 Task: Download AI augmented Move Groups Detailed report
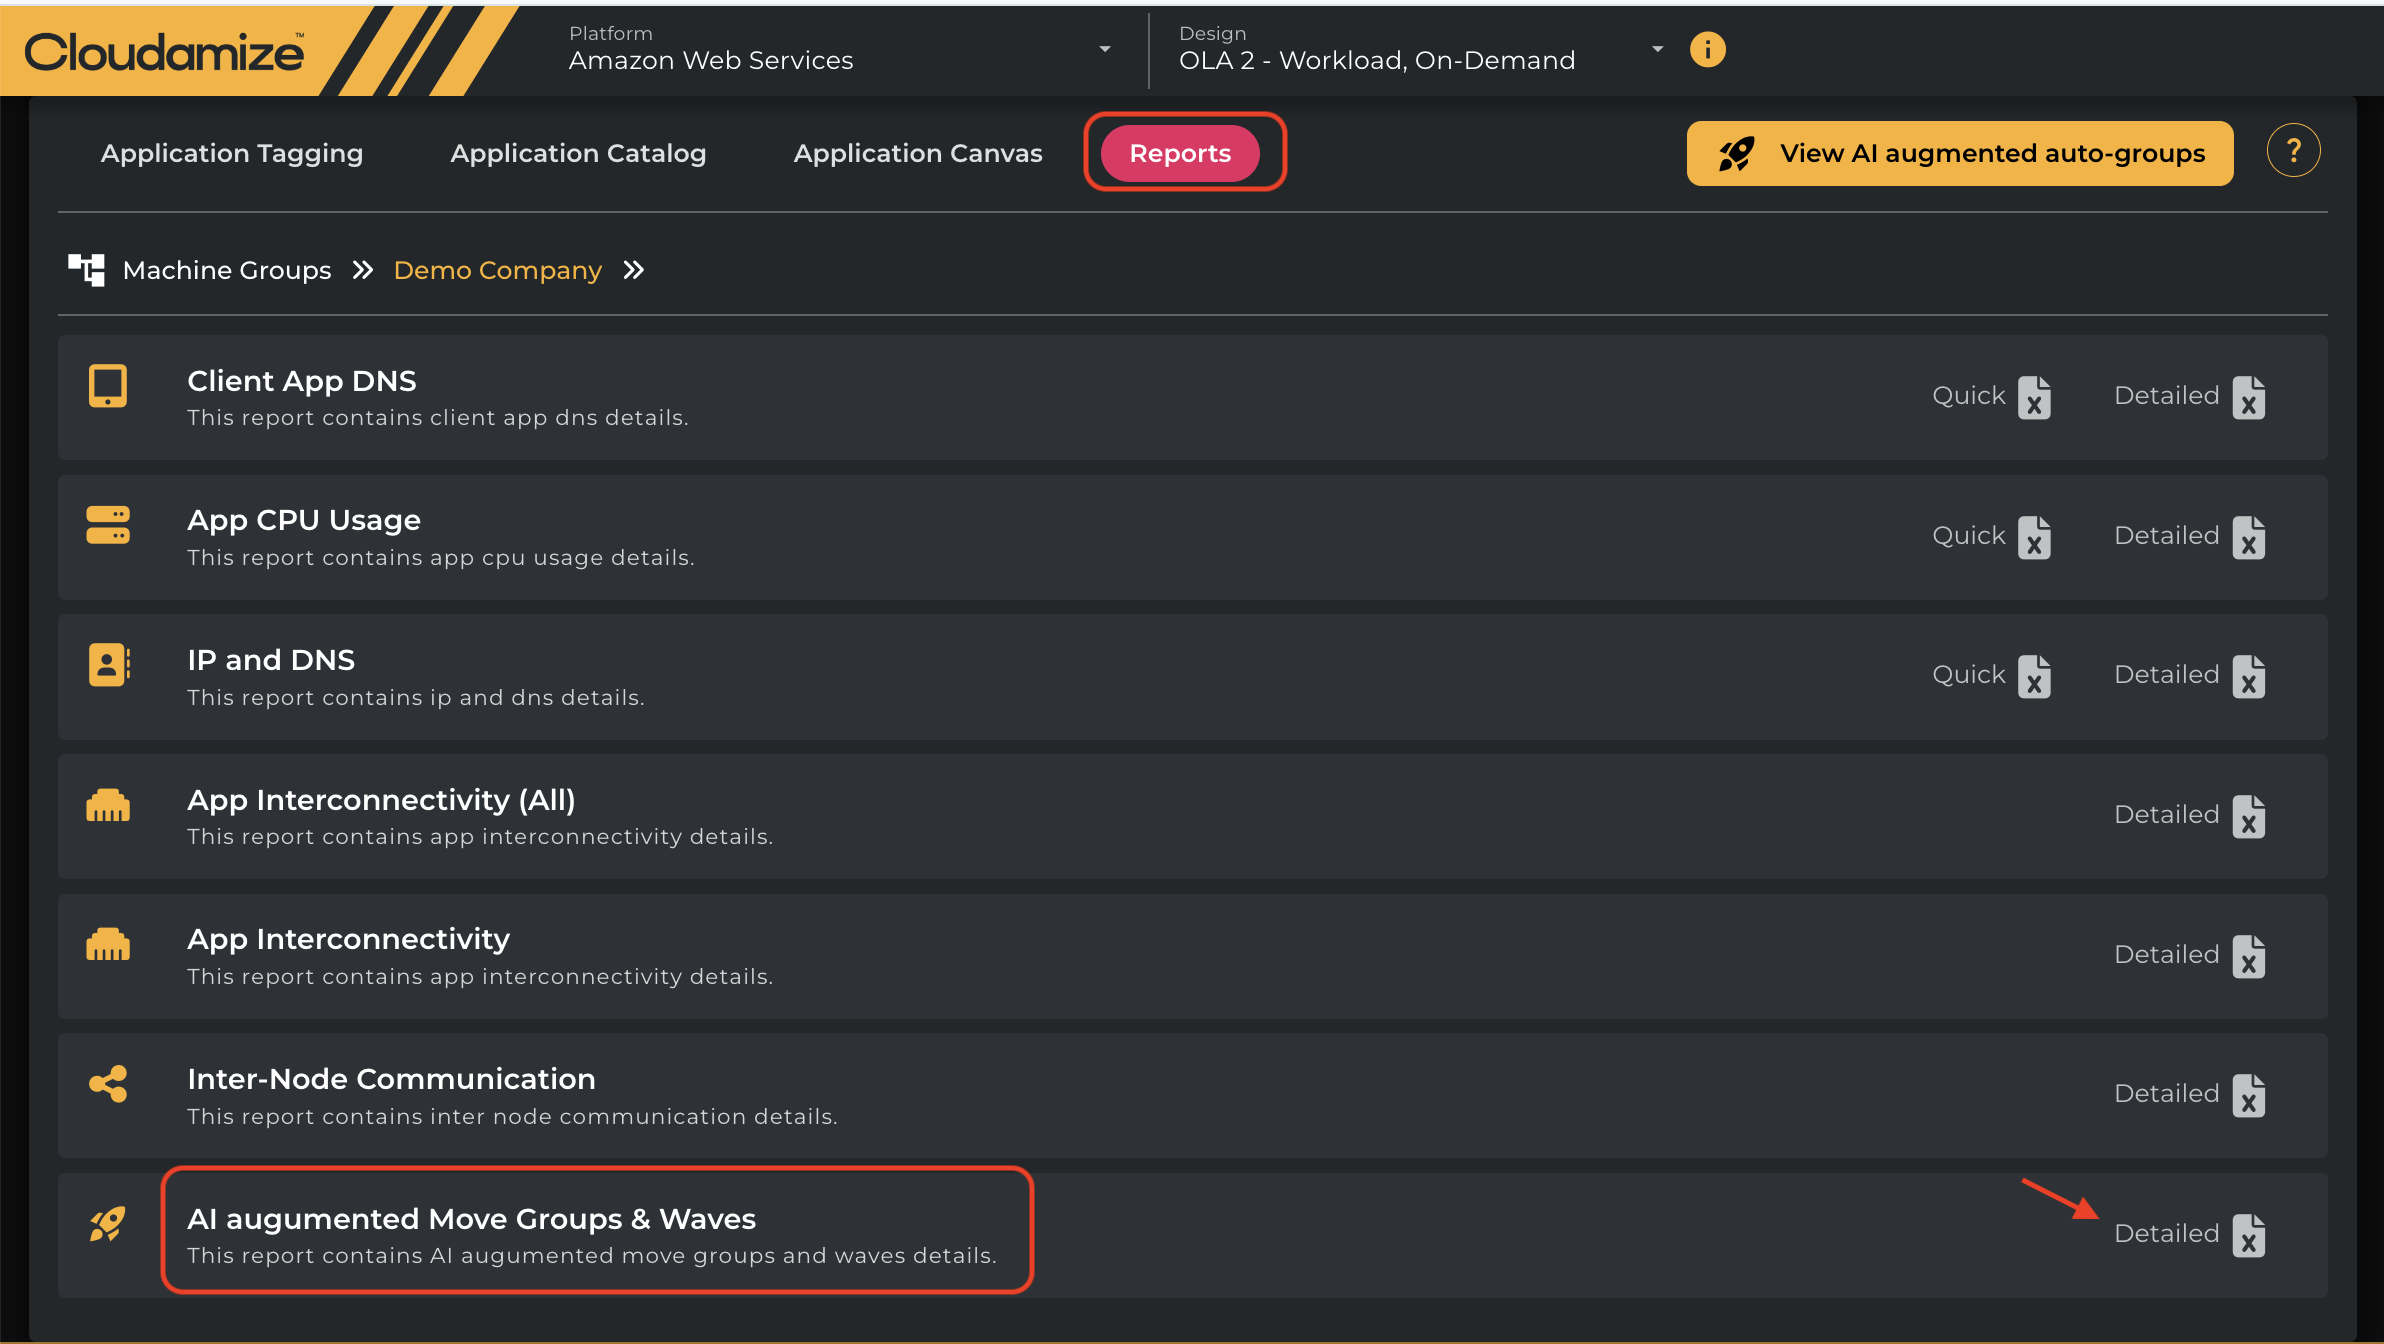click(x=2166, y=1234)
